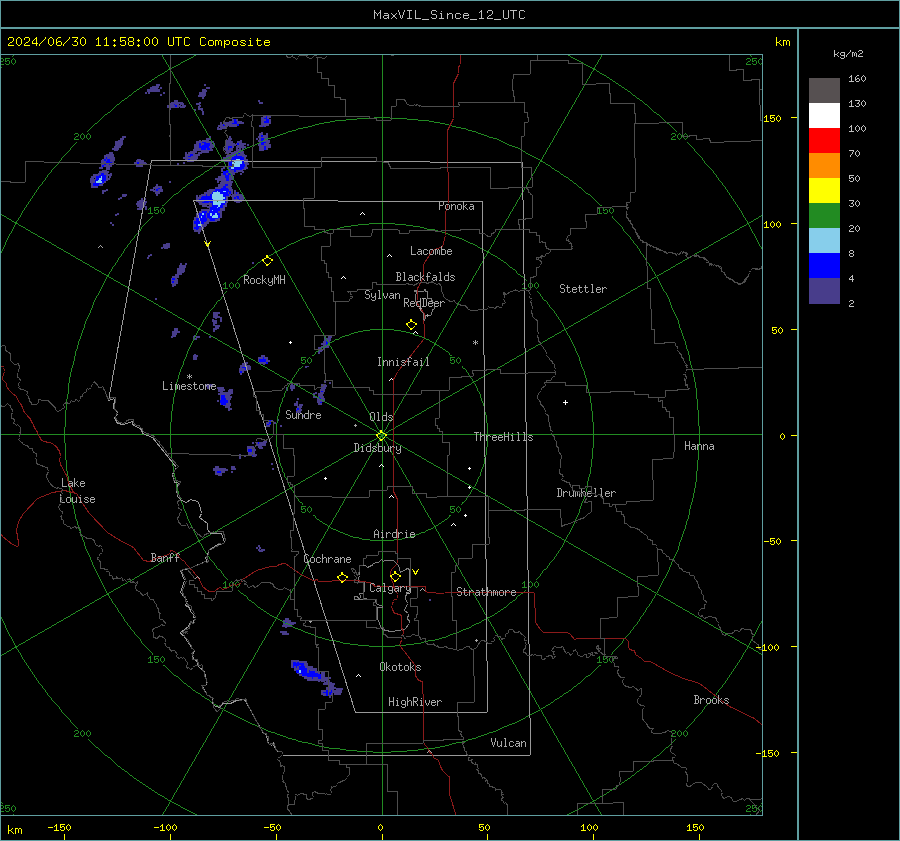Click the blue echo cluster southwest of Okotoks

coord(315,677)
